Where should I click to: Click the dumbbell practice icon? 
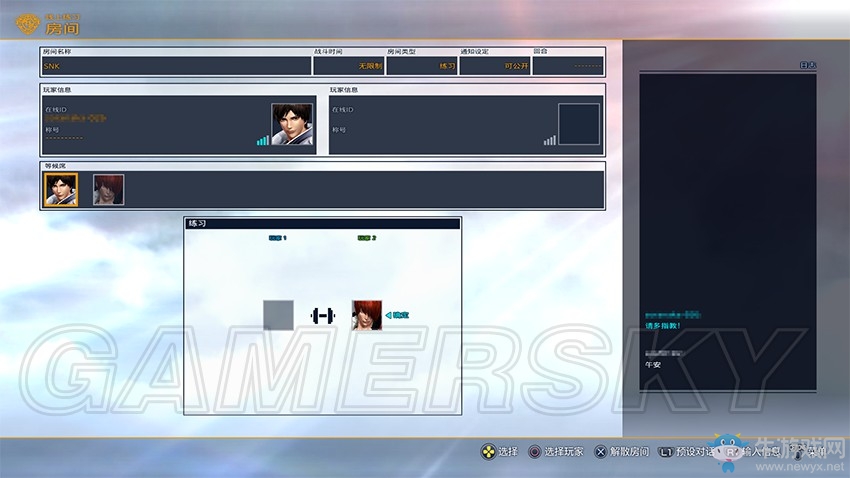point(323,315)
